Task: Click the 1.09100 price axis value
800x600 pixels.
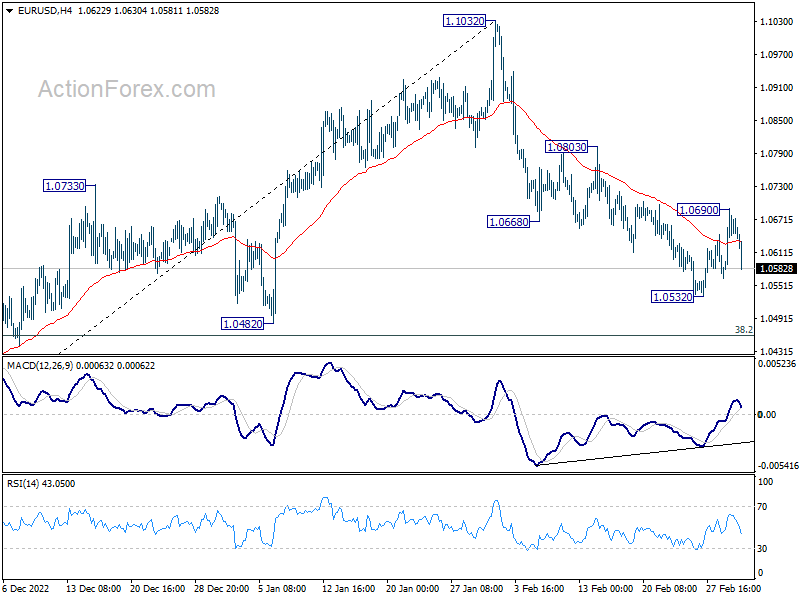Action: (x=777, y=88)
